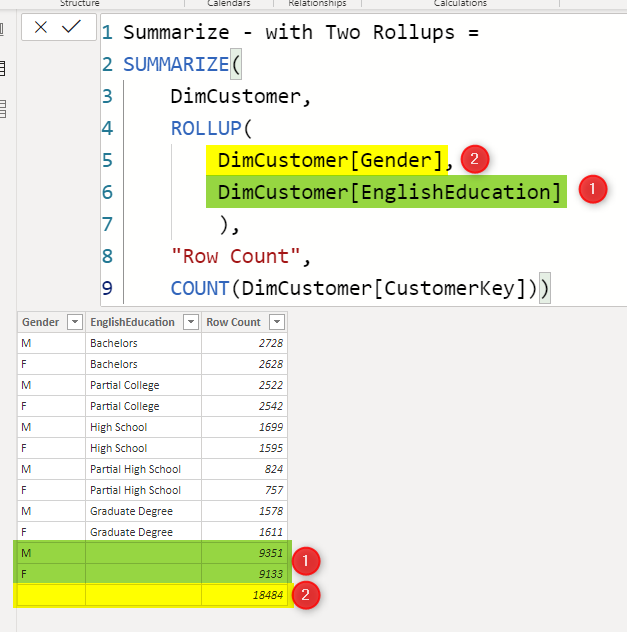Image resolution: width=627 pixels, height=632 pixels.
Task: Click the "Row Count" string in the formula
Action: click(x=235, y=256)
